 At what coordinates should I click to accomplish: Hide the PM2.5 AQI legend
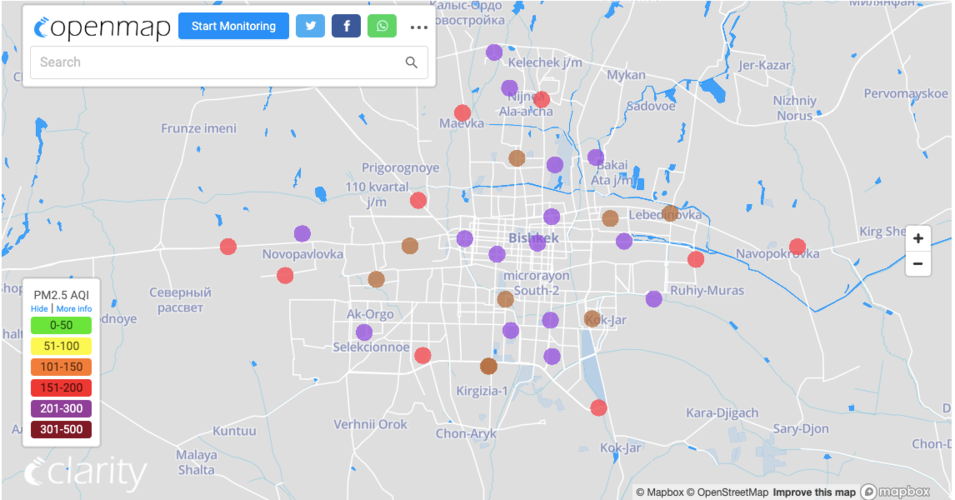(x=39, y=309)
